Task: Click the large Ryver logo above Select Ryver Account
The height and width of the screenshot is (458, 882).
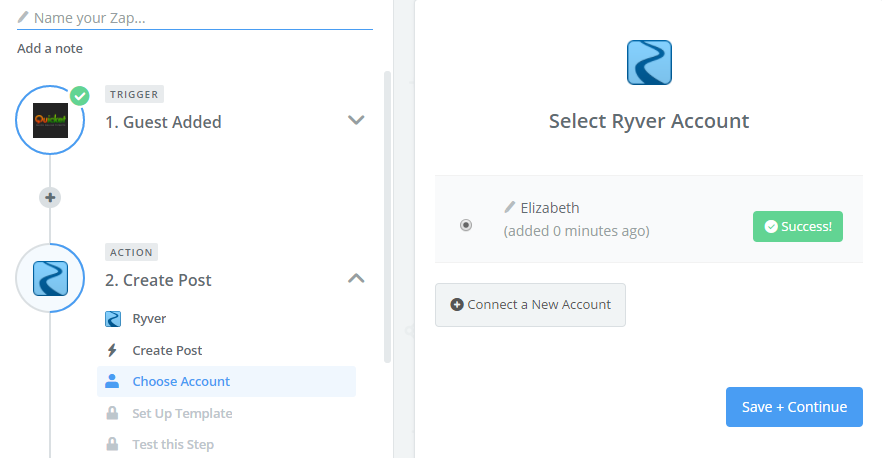Action: (x=649, y=62)
